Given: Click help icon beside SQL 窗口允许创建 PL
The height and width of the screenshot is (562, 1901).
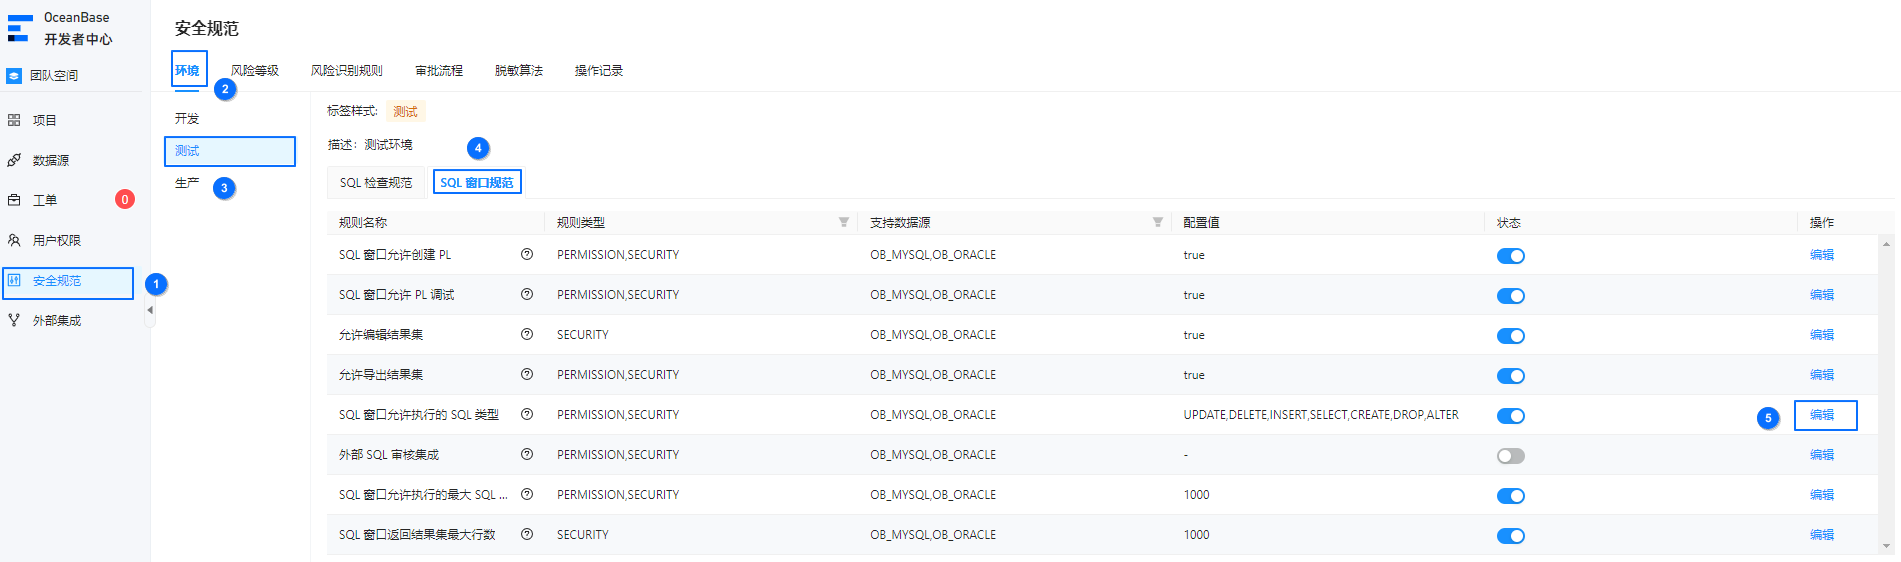Looking at the screenshot, I should 527,254.
